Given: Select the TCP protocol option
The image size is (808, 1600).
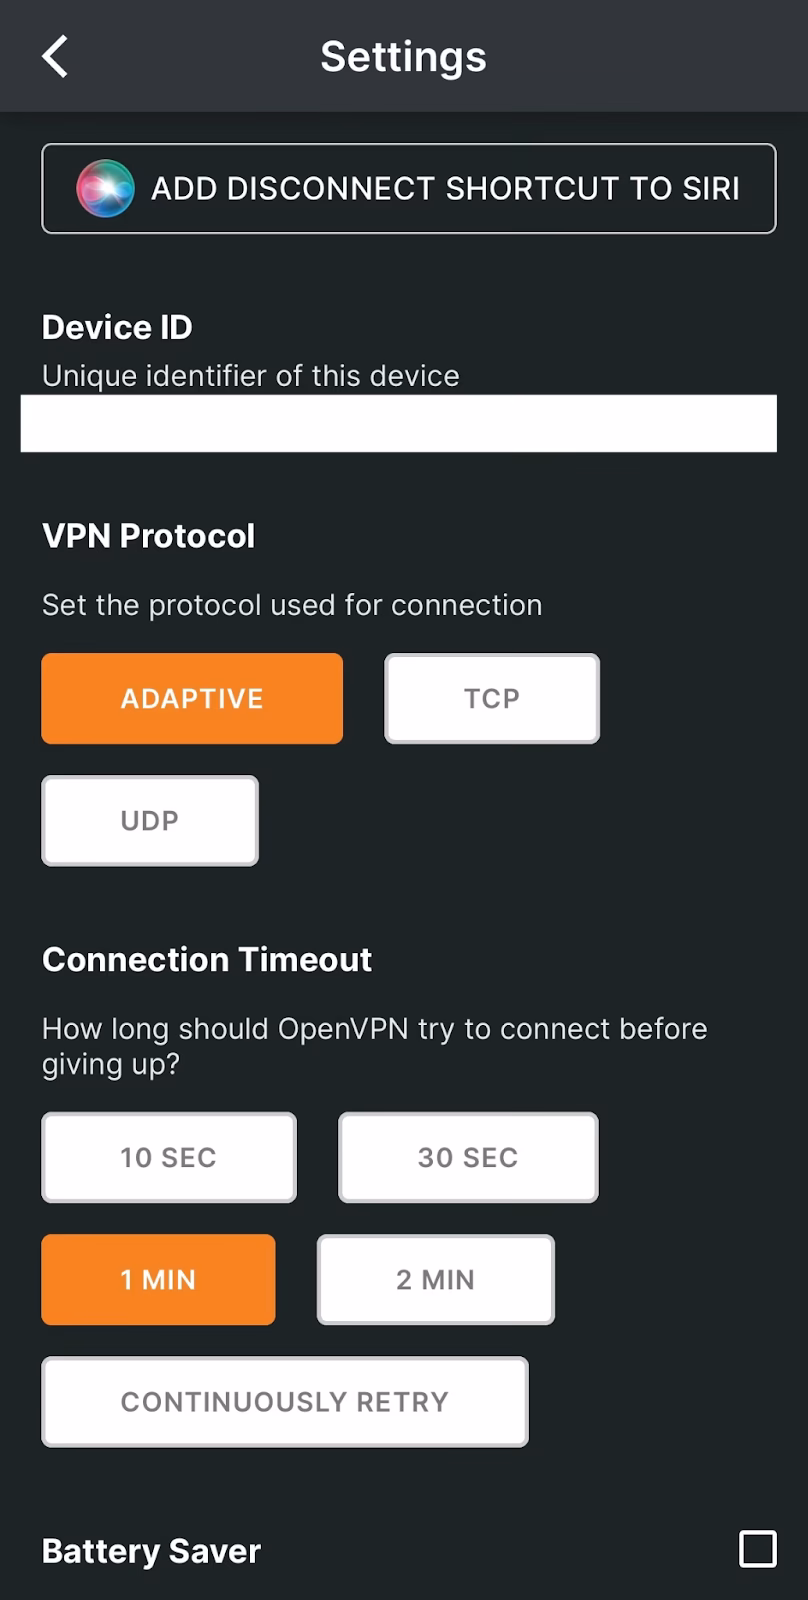Looking at the screenshot, I should 491,698.
